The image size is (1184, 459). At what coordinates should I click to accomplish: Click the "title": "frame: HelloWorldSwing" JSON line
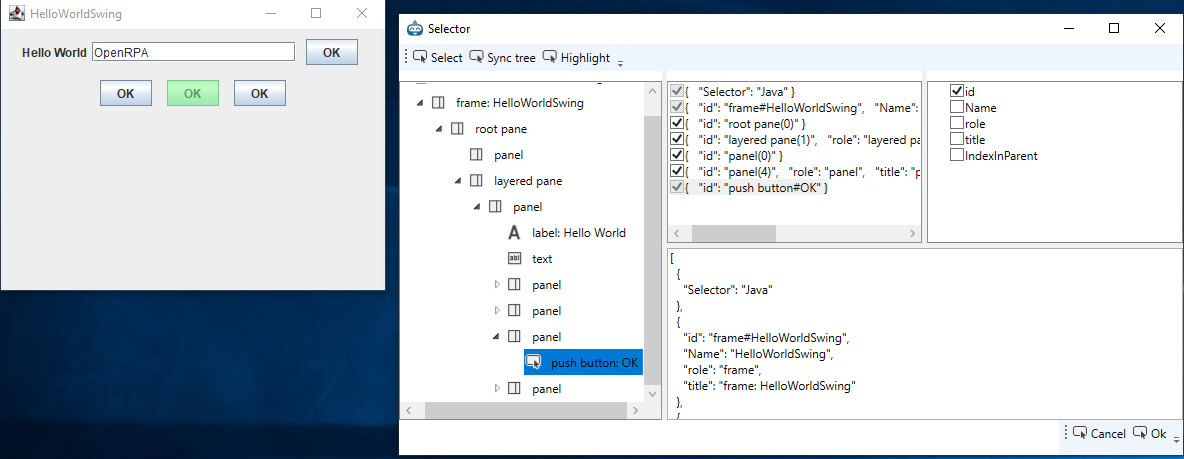[769, 386]
